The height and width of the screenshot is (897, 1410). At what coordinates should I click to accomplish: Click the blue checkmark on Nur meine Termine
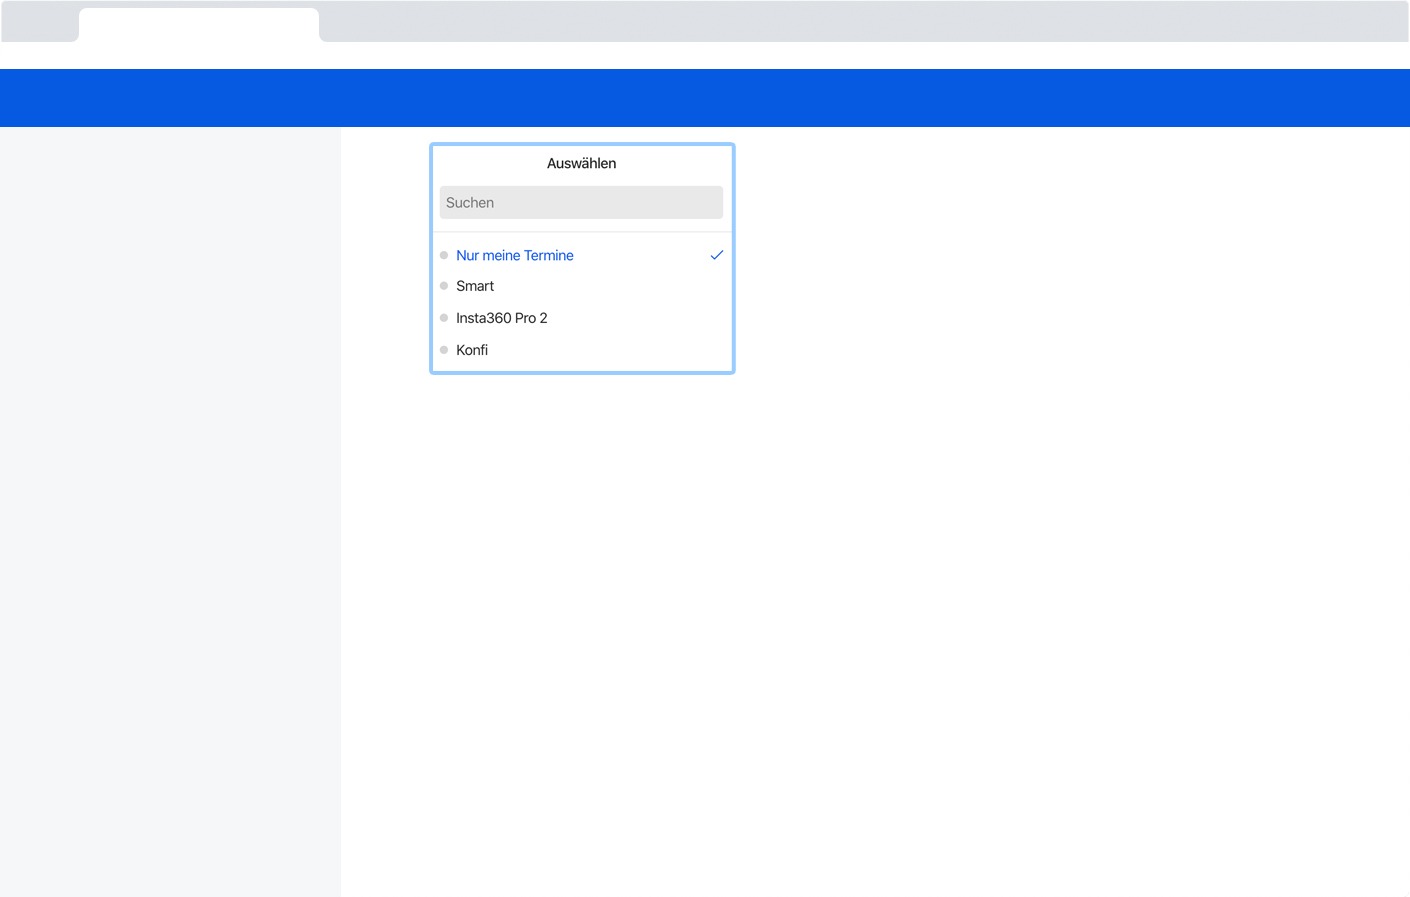pos(716,256)
